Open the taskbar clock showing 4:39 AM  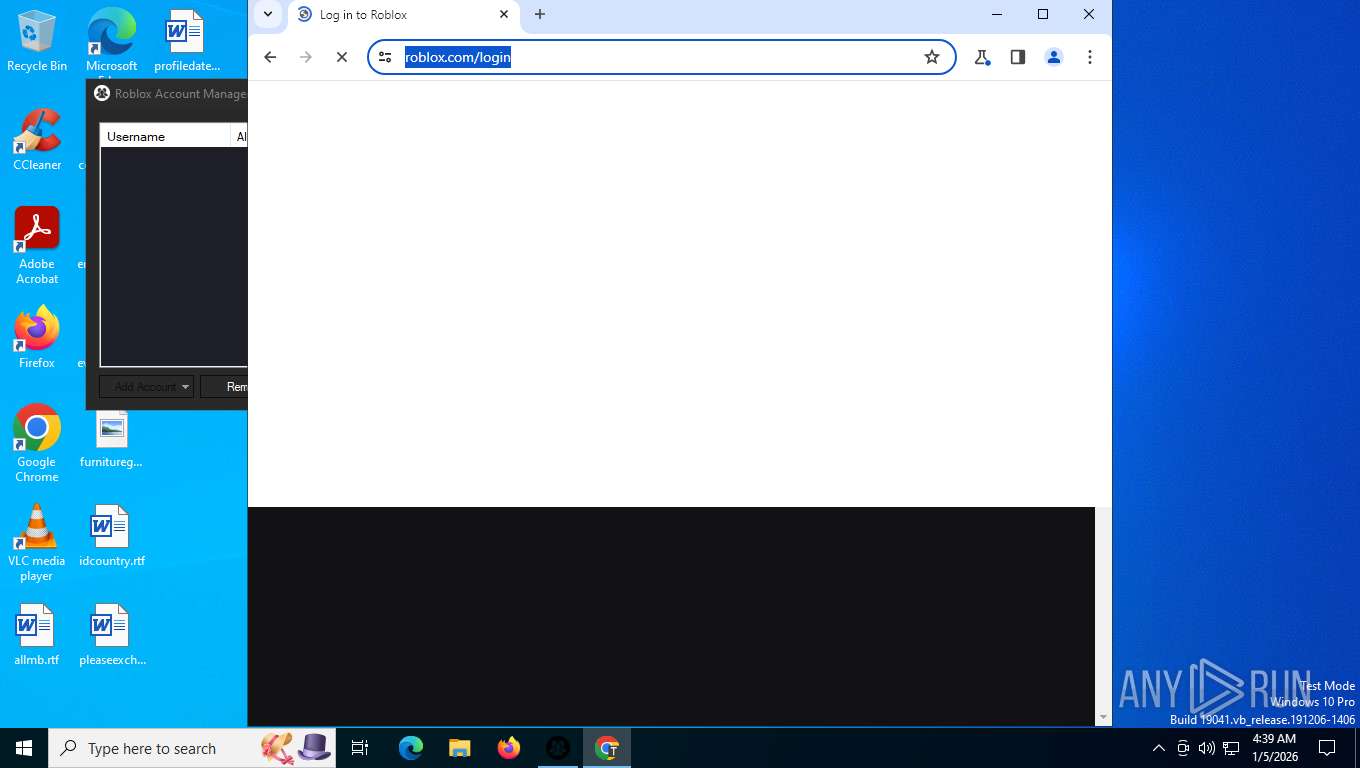click(1274, 748)
